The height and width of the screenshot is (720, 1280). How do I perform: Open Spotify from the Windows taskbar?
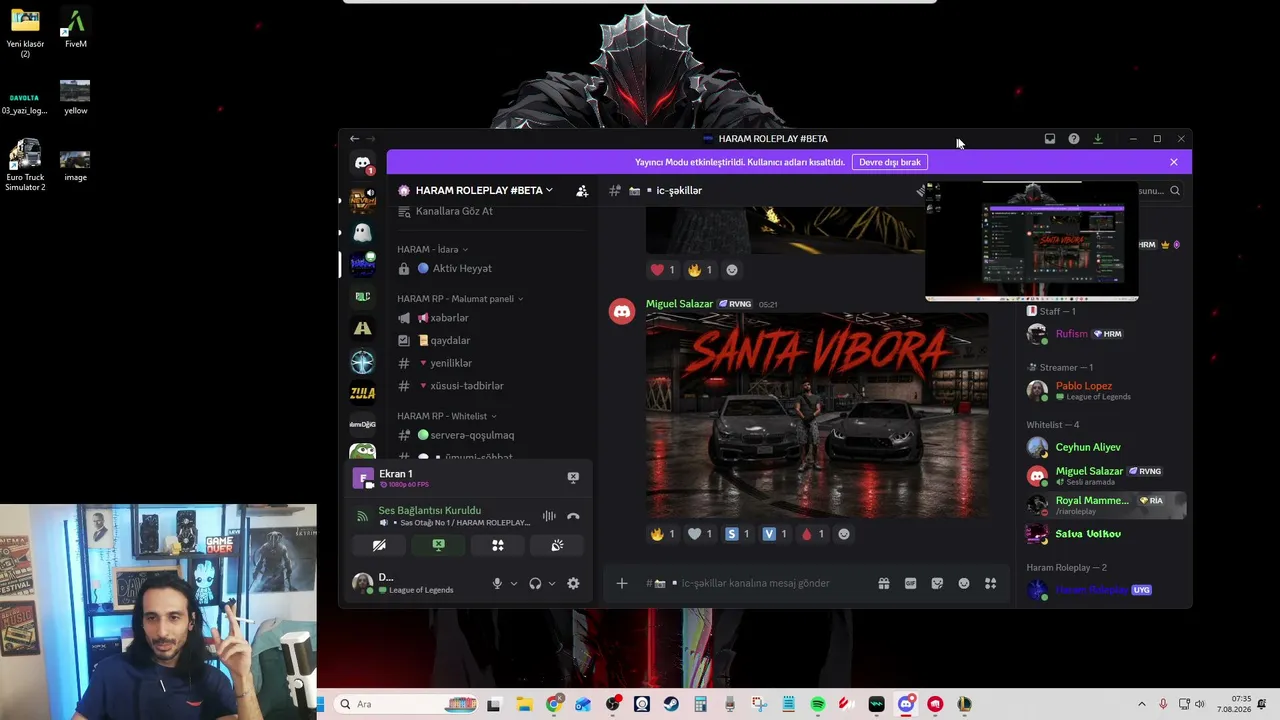click(818, 704)
